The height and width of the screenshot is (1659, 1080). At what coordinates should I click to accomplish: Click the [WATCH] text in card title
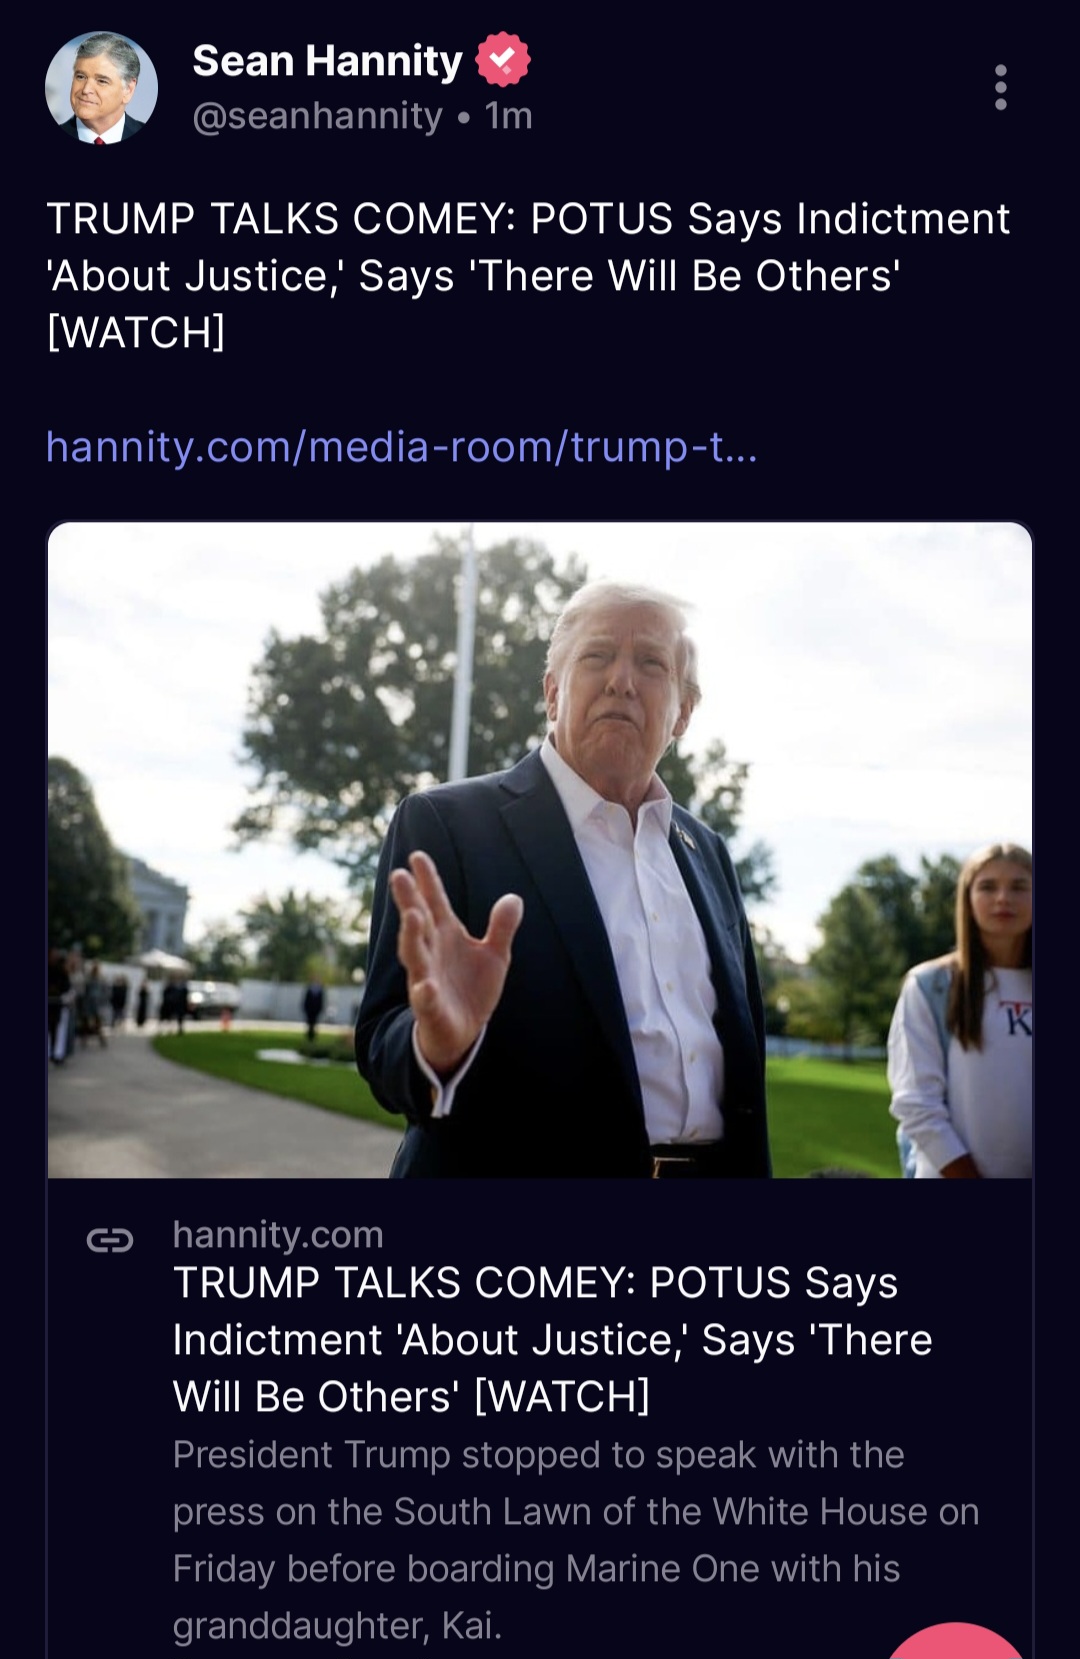[x=562, y=1397]
